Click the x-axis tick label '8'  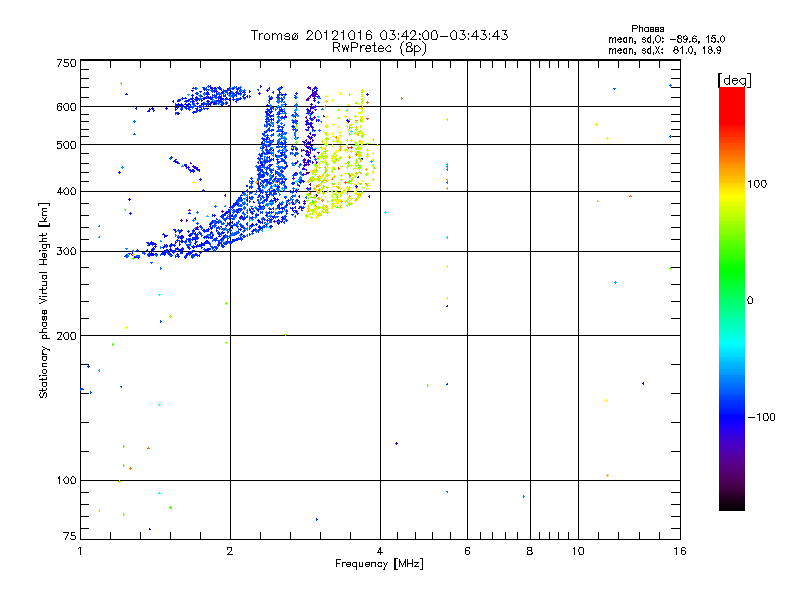pyautogui.click(x=530, y=551)
